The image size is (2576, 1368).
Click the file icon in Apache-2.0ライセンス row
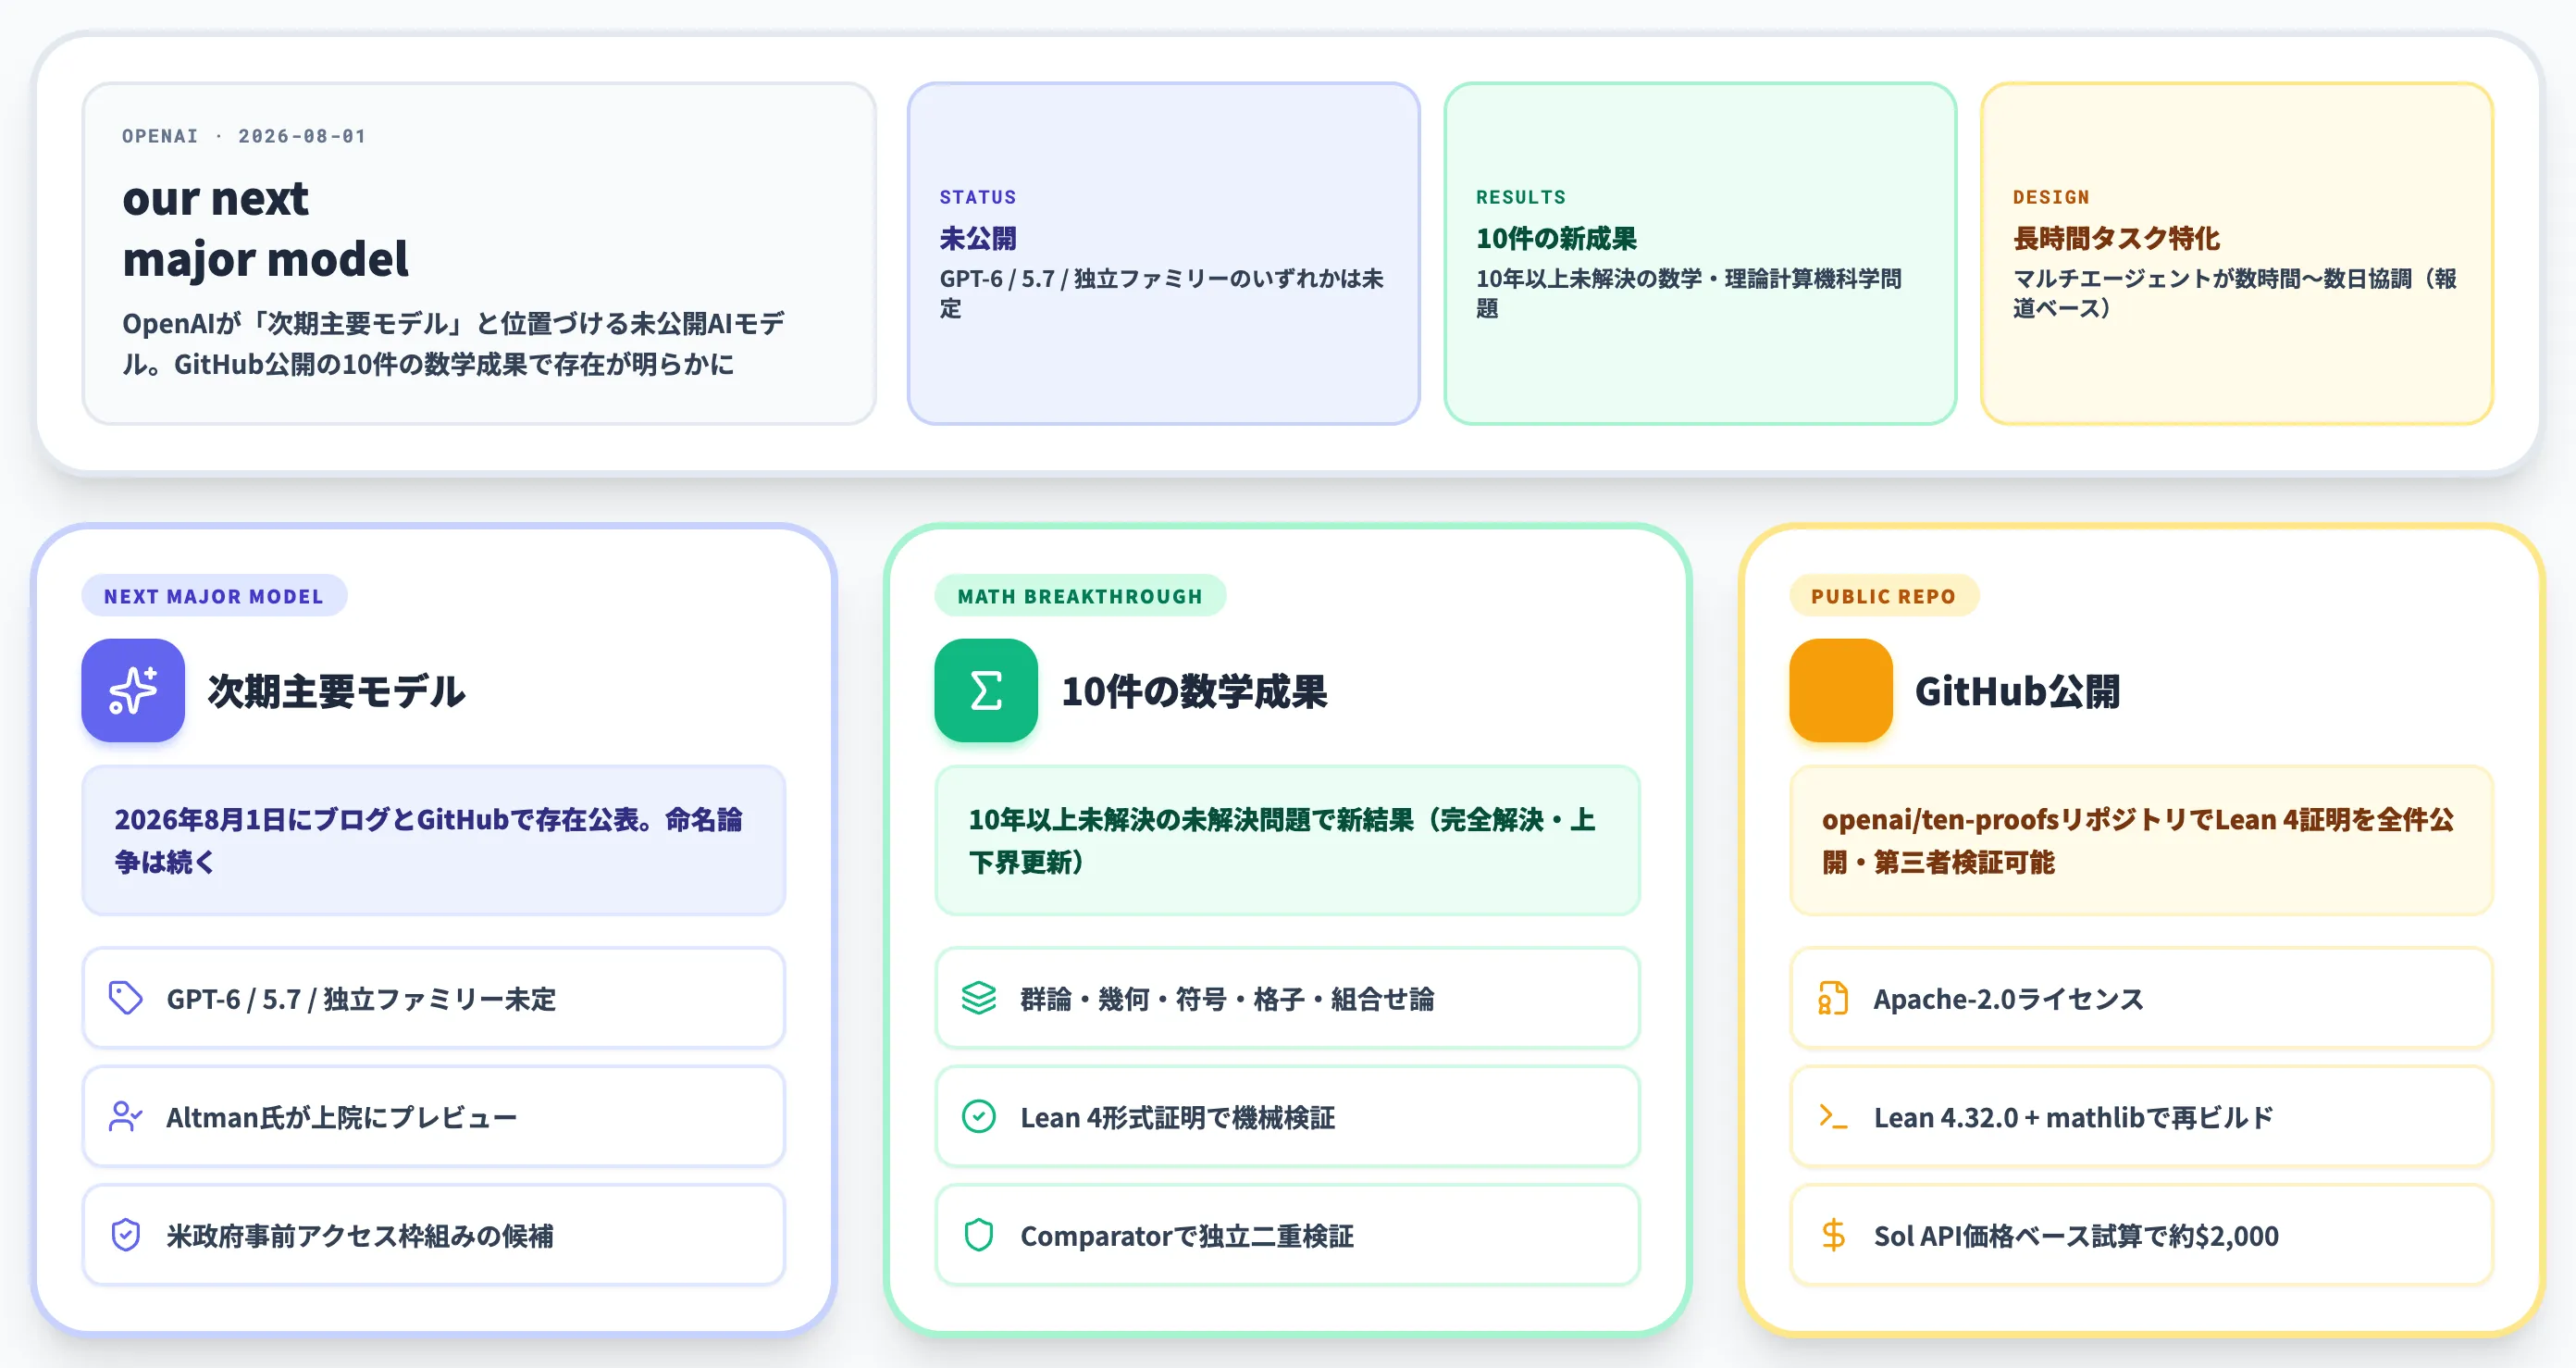tap(1833, 998)
